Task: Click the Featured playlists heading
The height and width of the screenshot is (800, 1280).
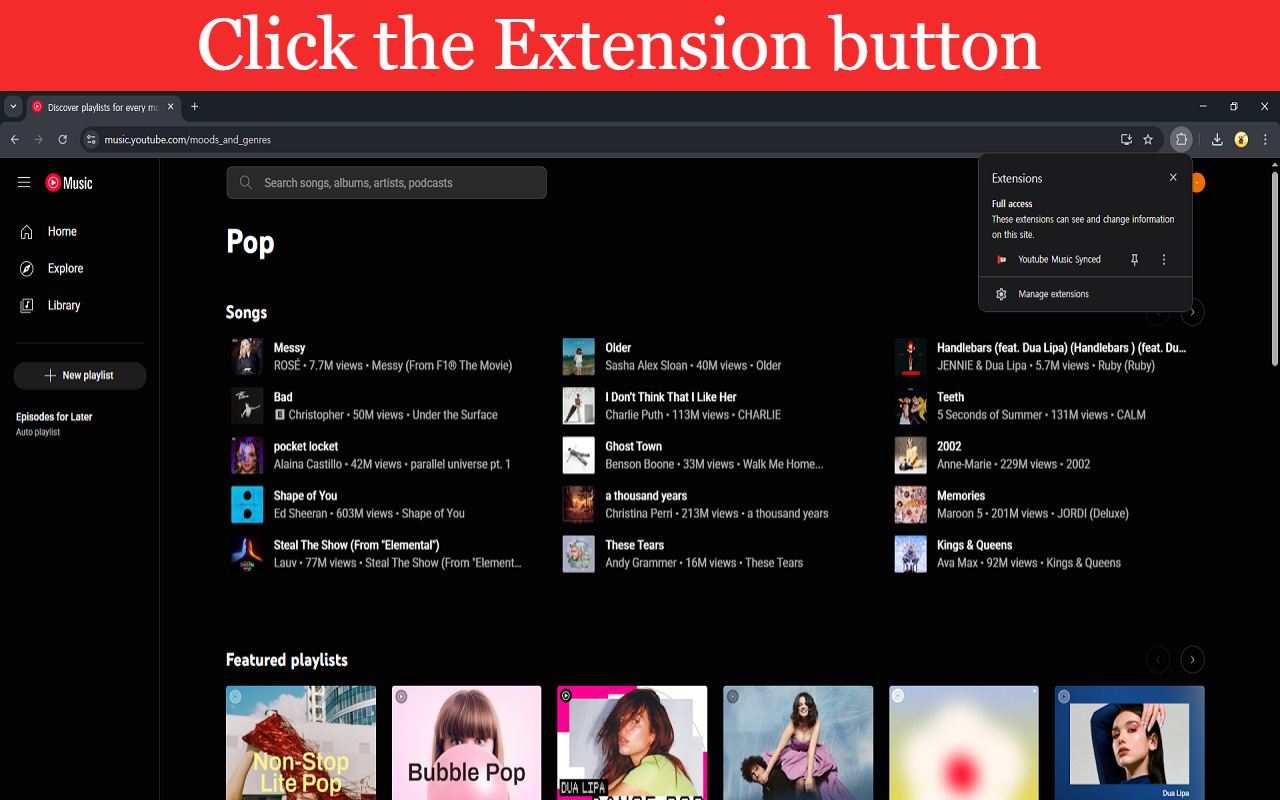Action: click(x=287, y=660)
